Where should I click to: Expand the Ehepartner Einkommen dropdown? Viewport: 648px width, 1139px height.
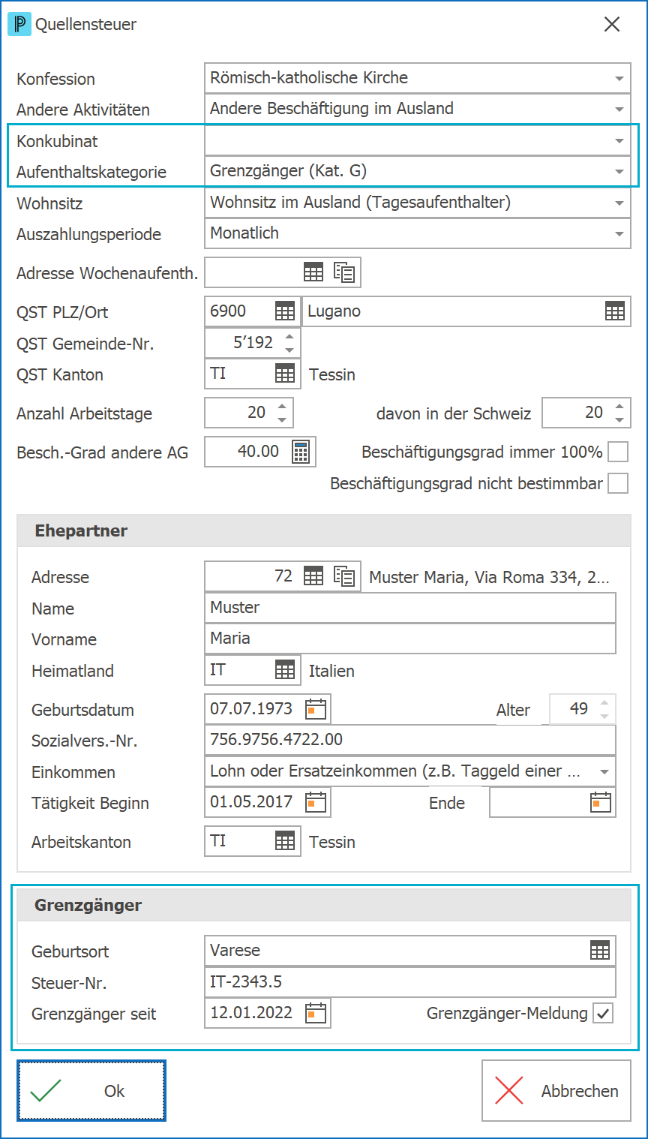click(604, 771)
